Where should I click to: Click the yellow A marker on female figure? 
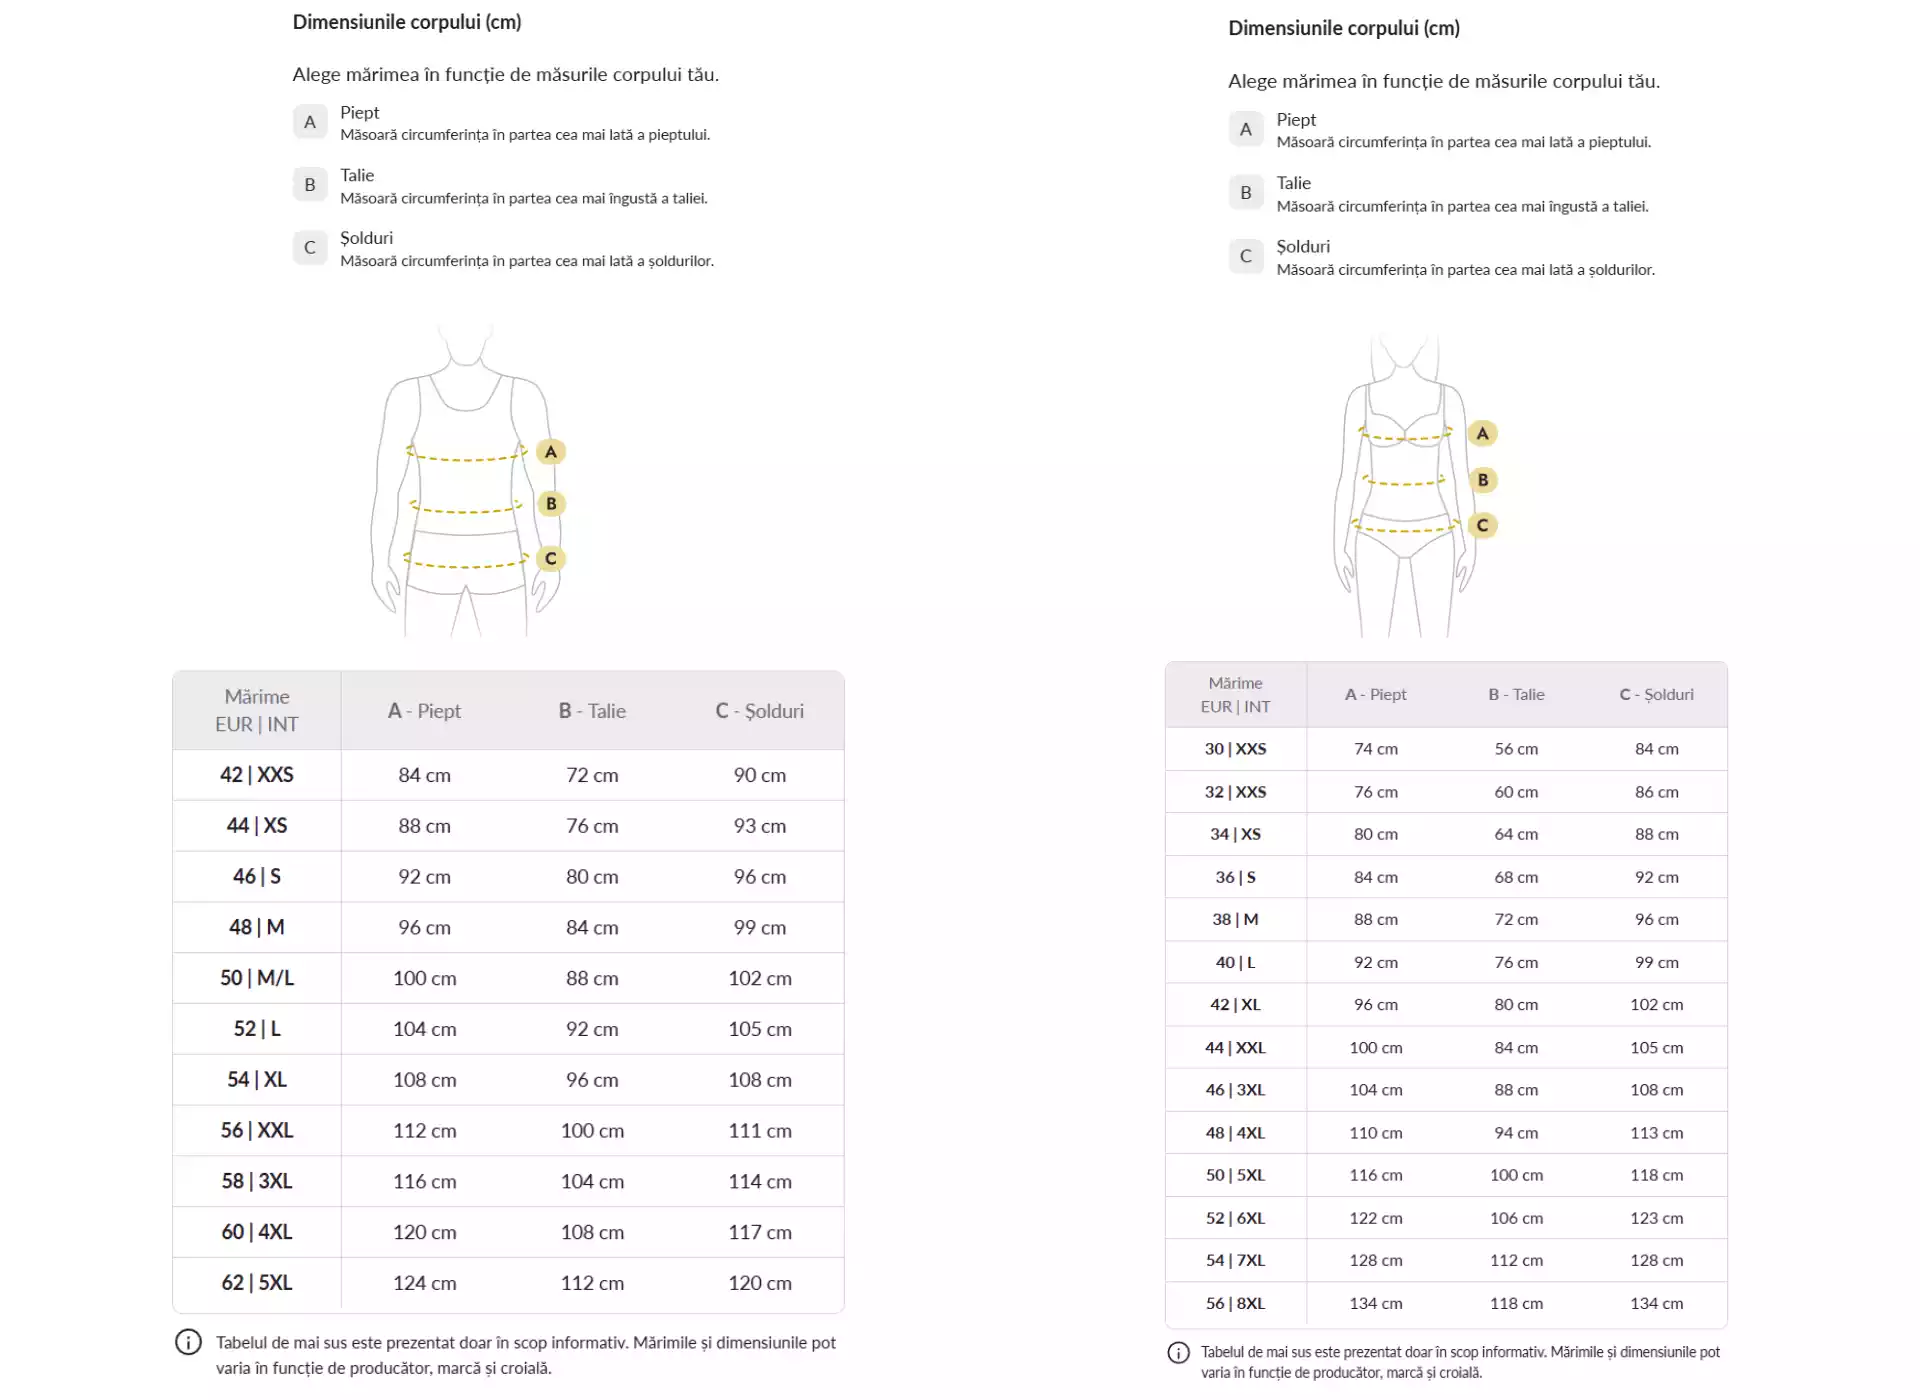[1482, 434]
